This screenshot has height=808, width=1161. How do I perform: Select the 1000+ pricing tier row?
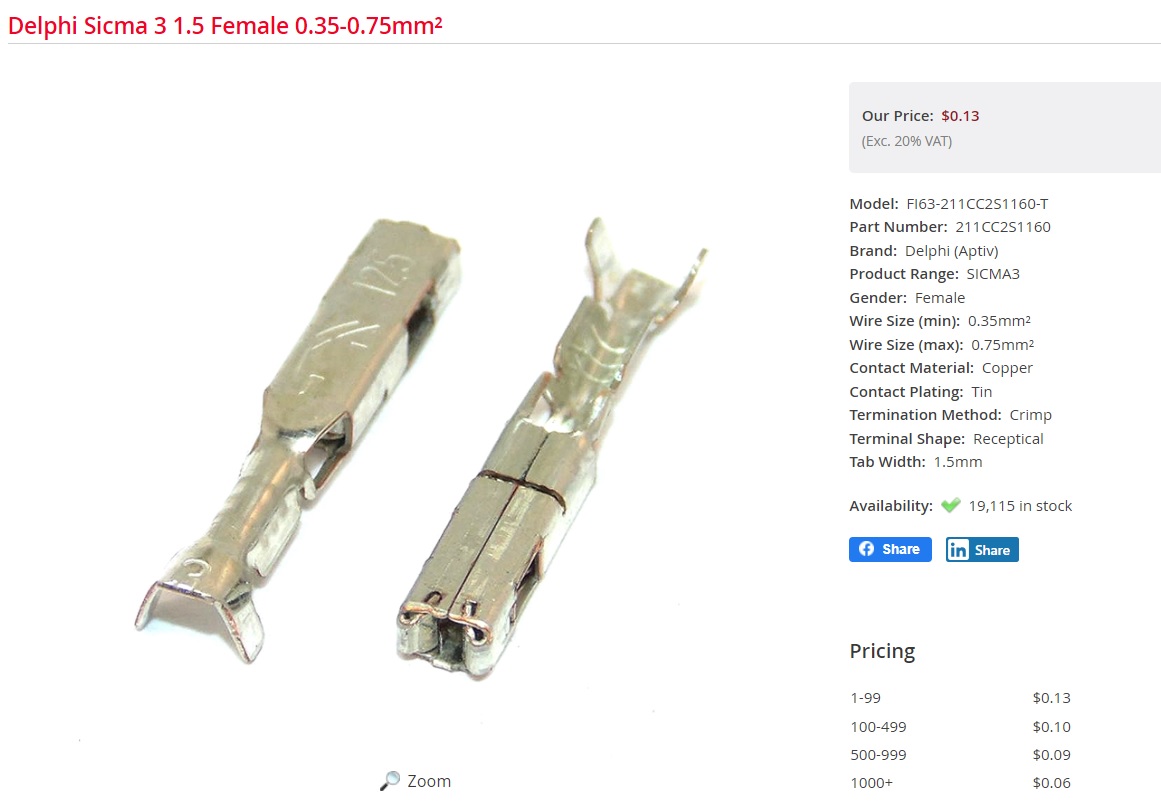(x=960, y=783)
